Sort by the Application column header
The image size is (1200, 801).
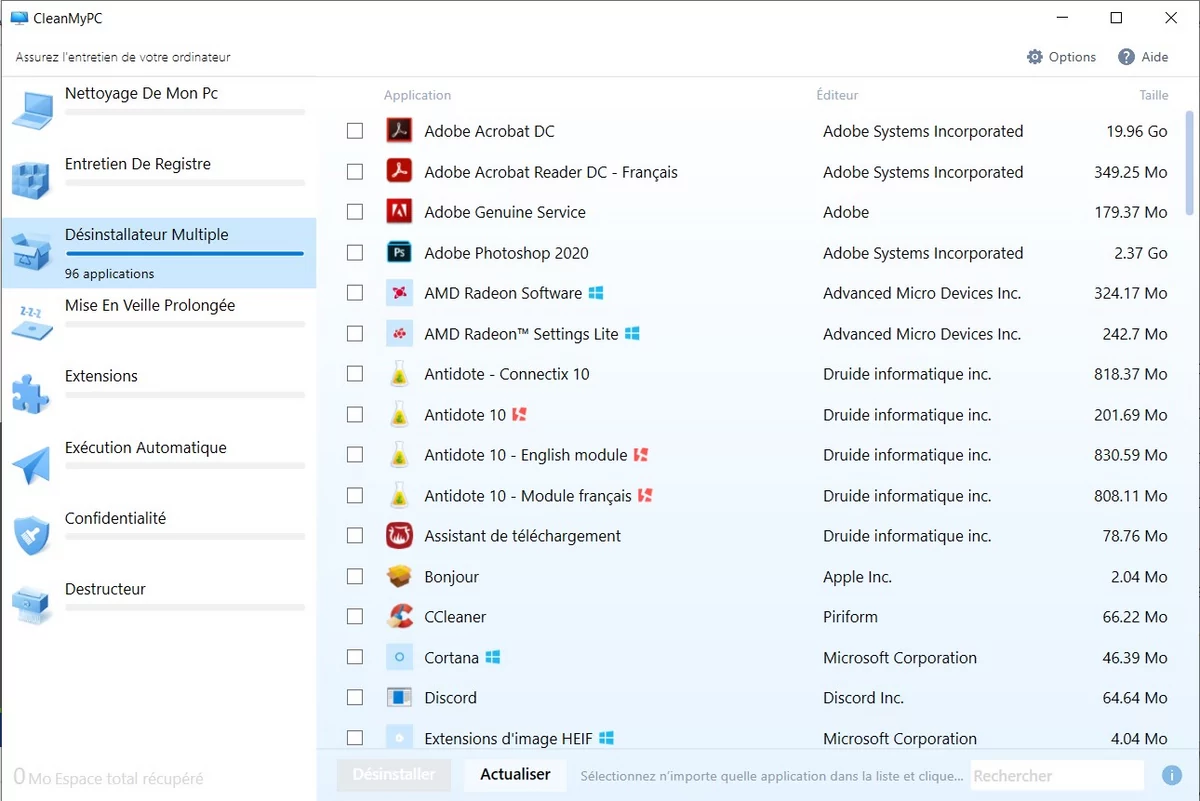click(417, 95)
